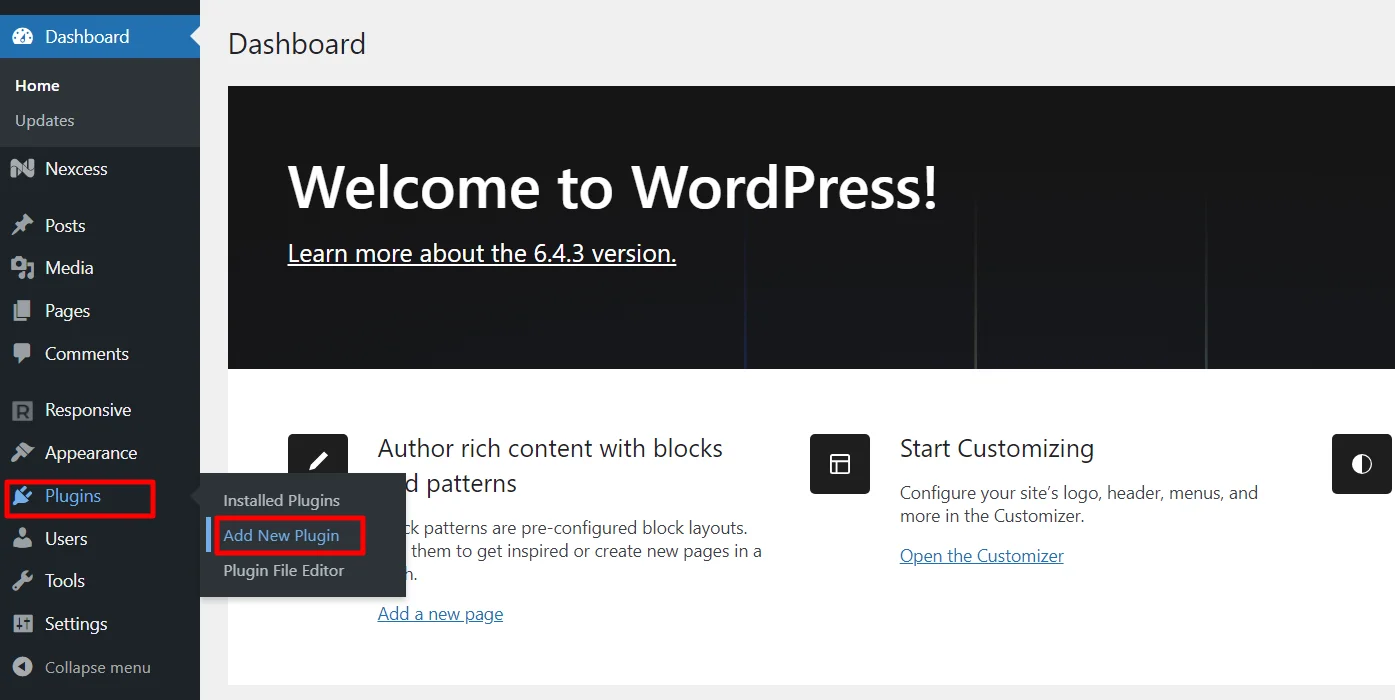Viewport: 1395px width, 700px height.
Task: Open Plugin File Editor in the flyout
Action: click(x=284, y=571)
